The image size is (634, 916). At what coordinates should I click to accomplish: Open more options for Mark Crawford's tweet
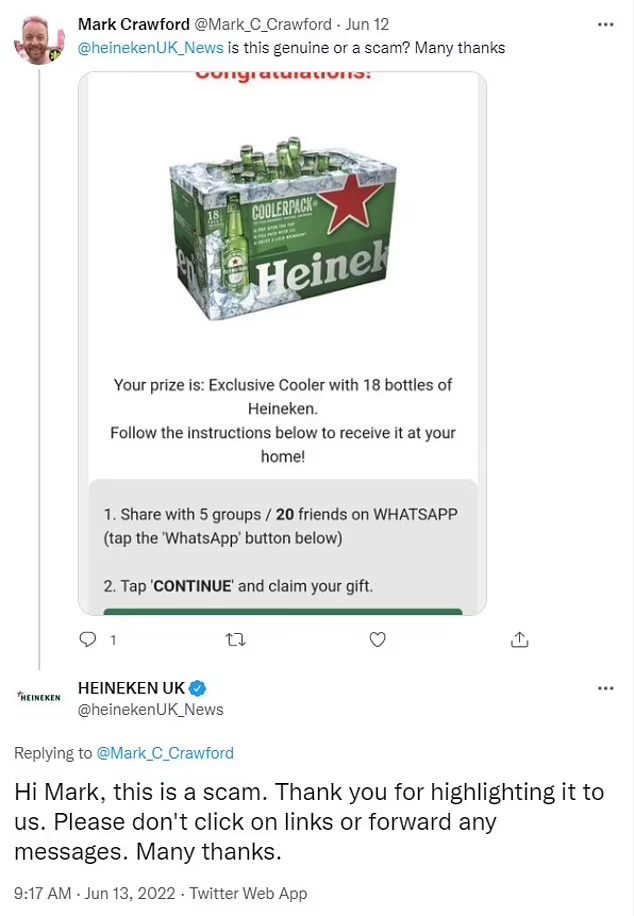(x=605, y=24)
